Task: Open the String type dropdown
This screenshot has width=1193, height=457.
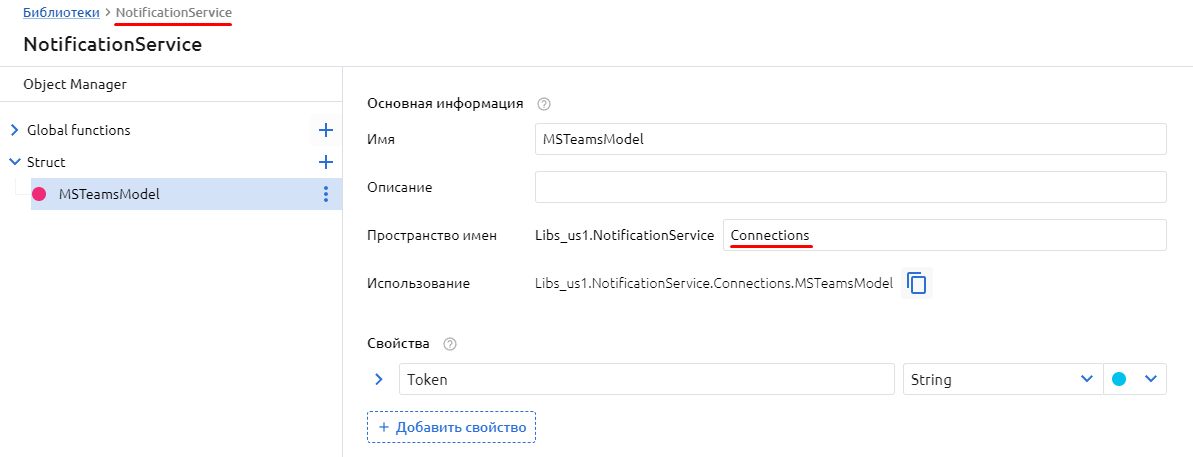Action: pos(998,380)
